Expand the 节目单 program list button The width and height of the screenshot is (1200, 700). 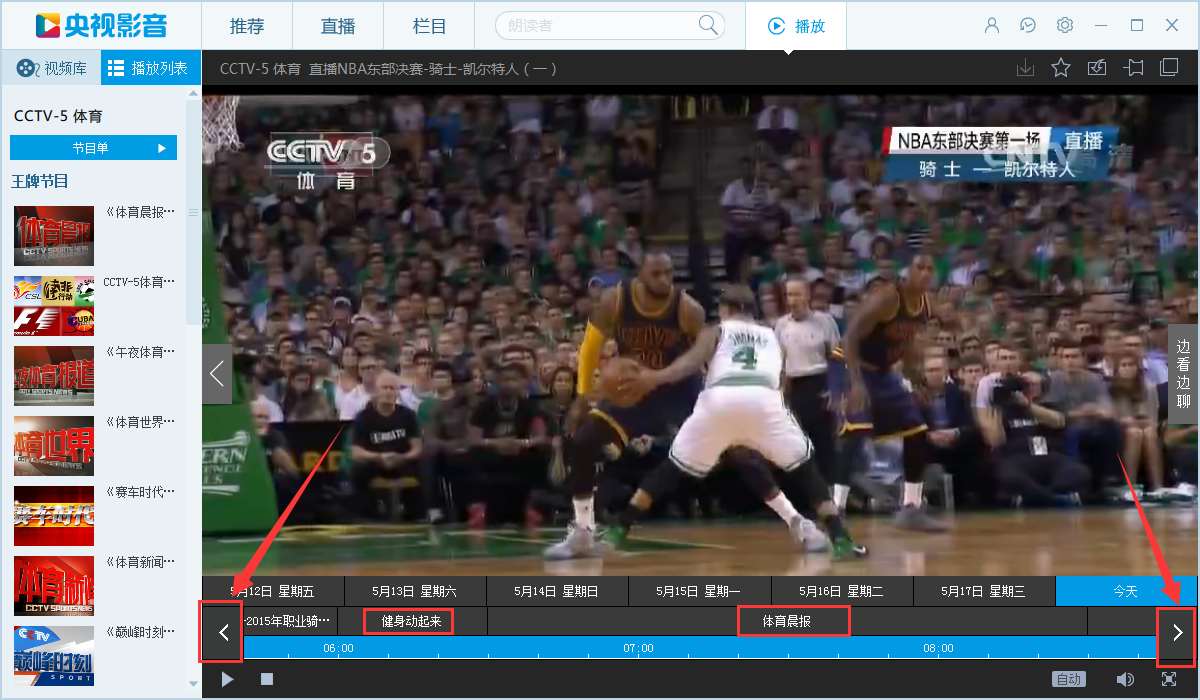point(93,148)
